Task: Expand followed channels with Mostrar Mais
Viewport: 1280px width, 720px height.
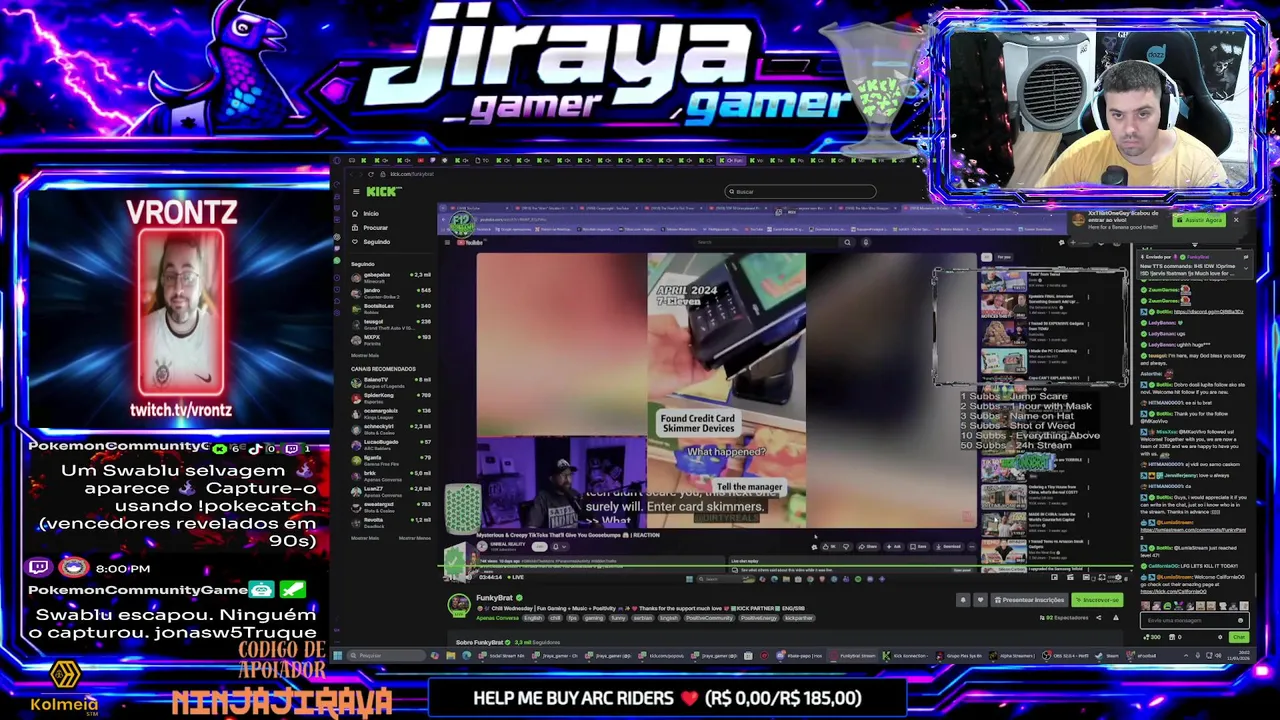Action: [x=365, y=355]
